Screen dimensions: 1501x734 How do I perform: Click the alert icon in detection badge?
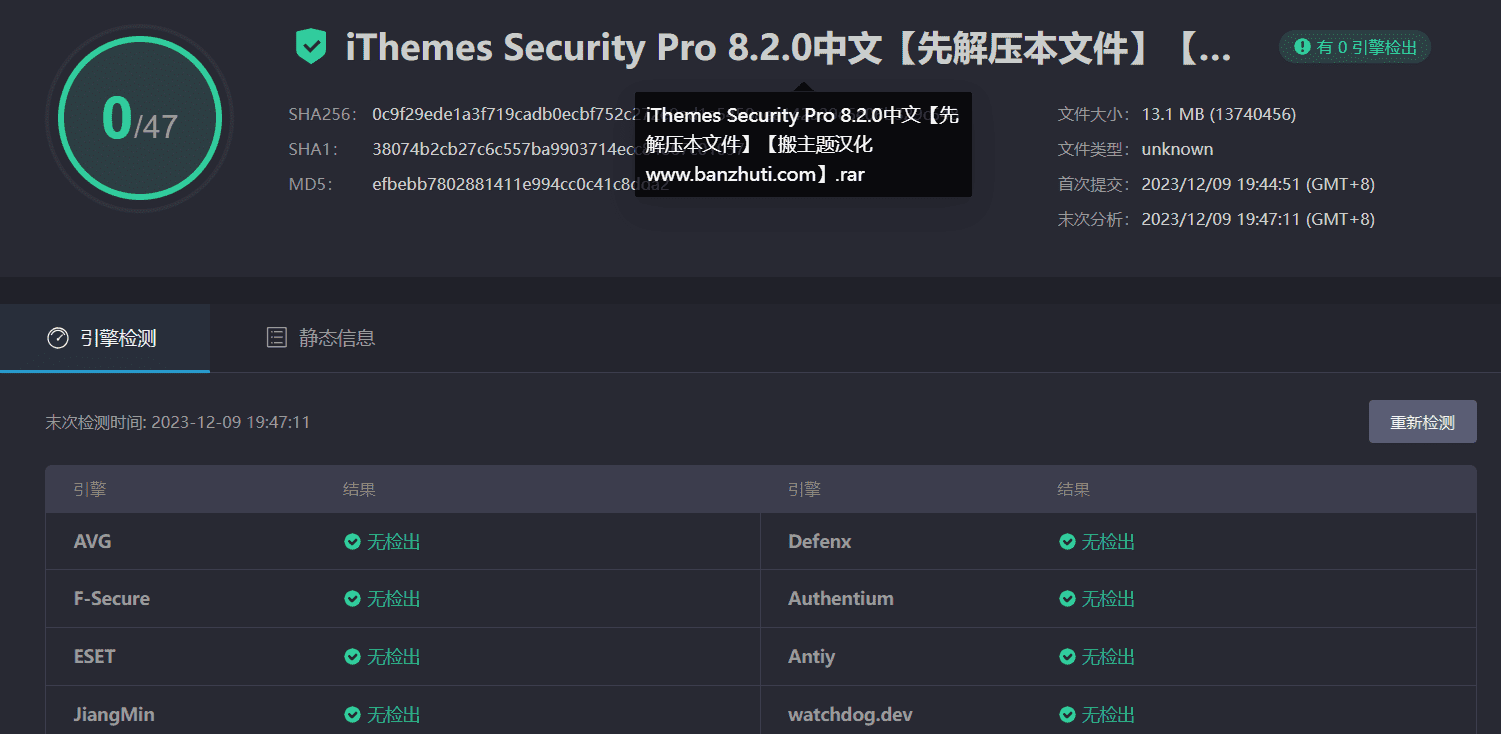point(1302,47)
